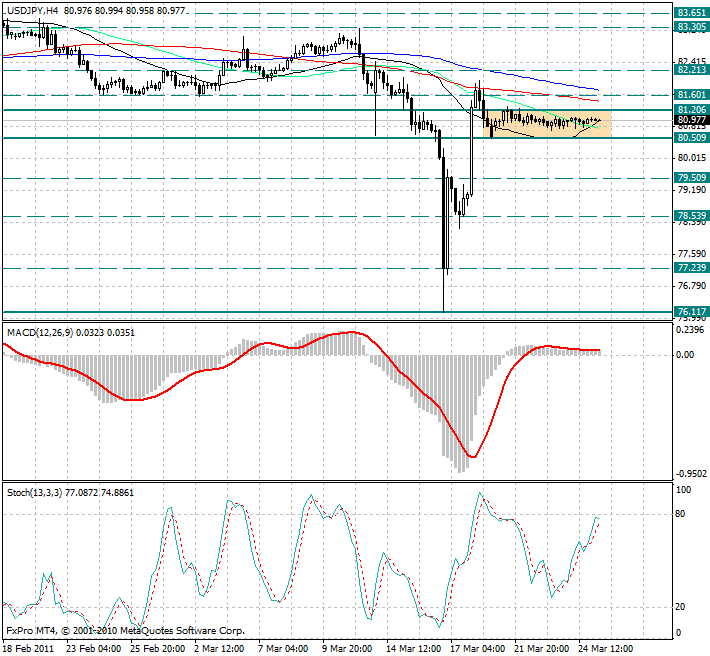710x656 pixels.
Task: Select the 80.509 support level label
Action: tap(691, 138)
